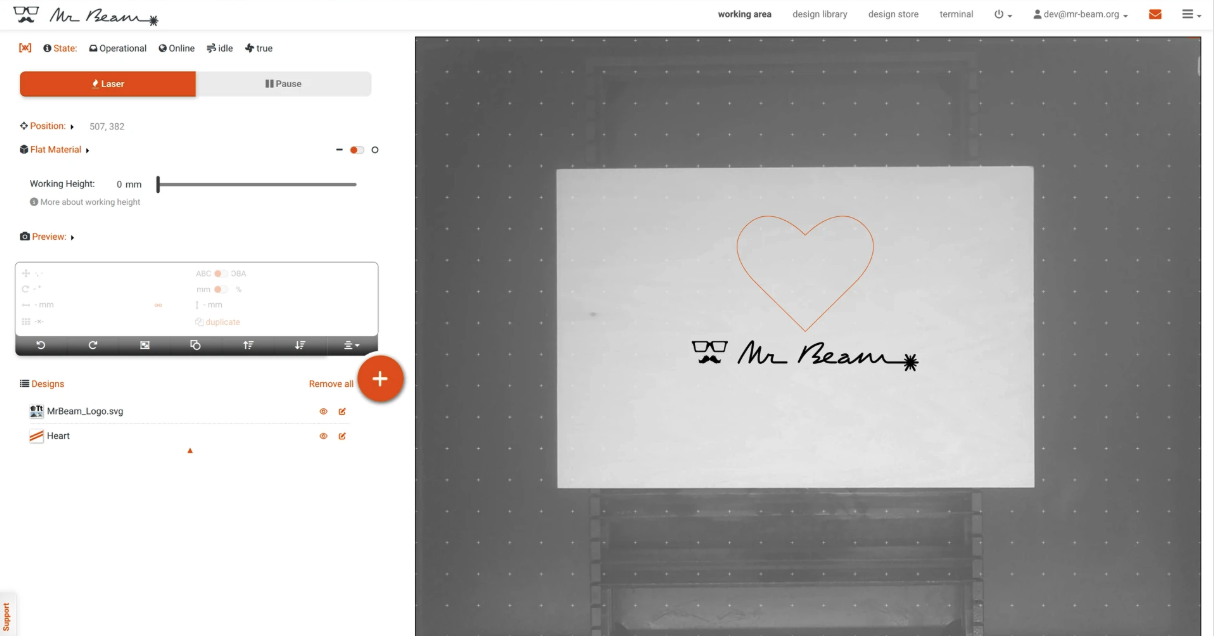Click the MrBeam_Logo.svg thumbnail
The width and height of the screenshot is (1214, 636).
pyautogui.click(x=36, y=411)
